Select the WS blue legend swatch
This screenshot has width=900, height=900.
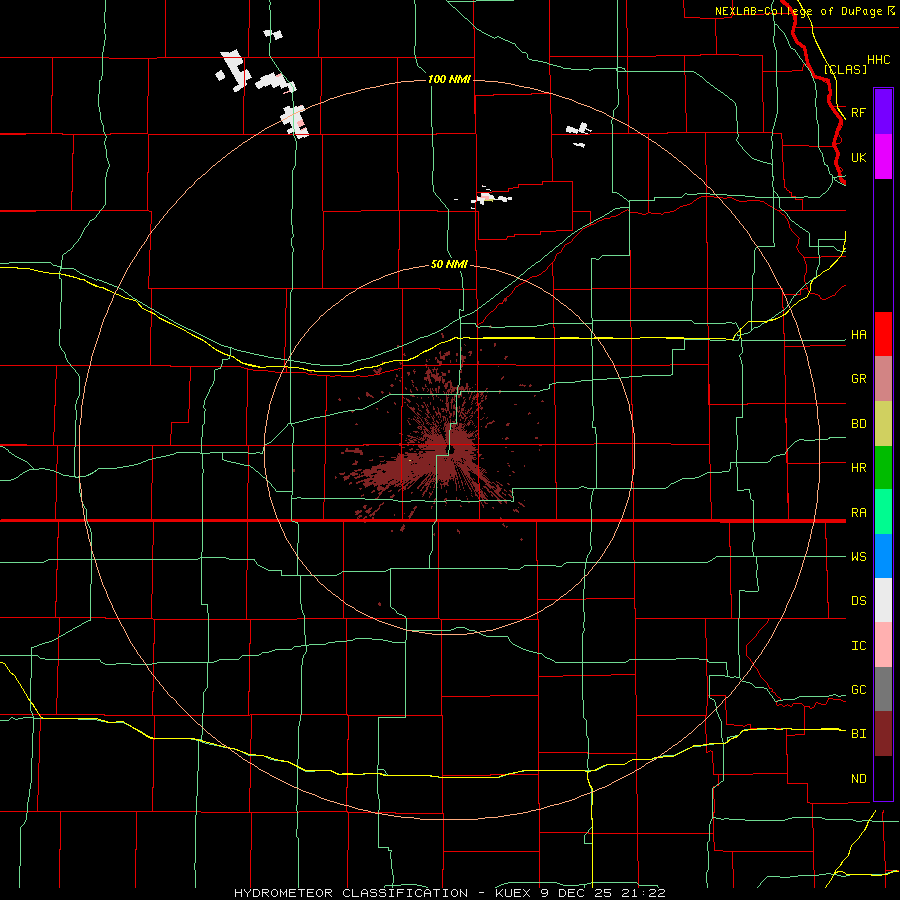(883, 556)
